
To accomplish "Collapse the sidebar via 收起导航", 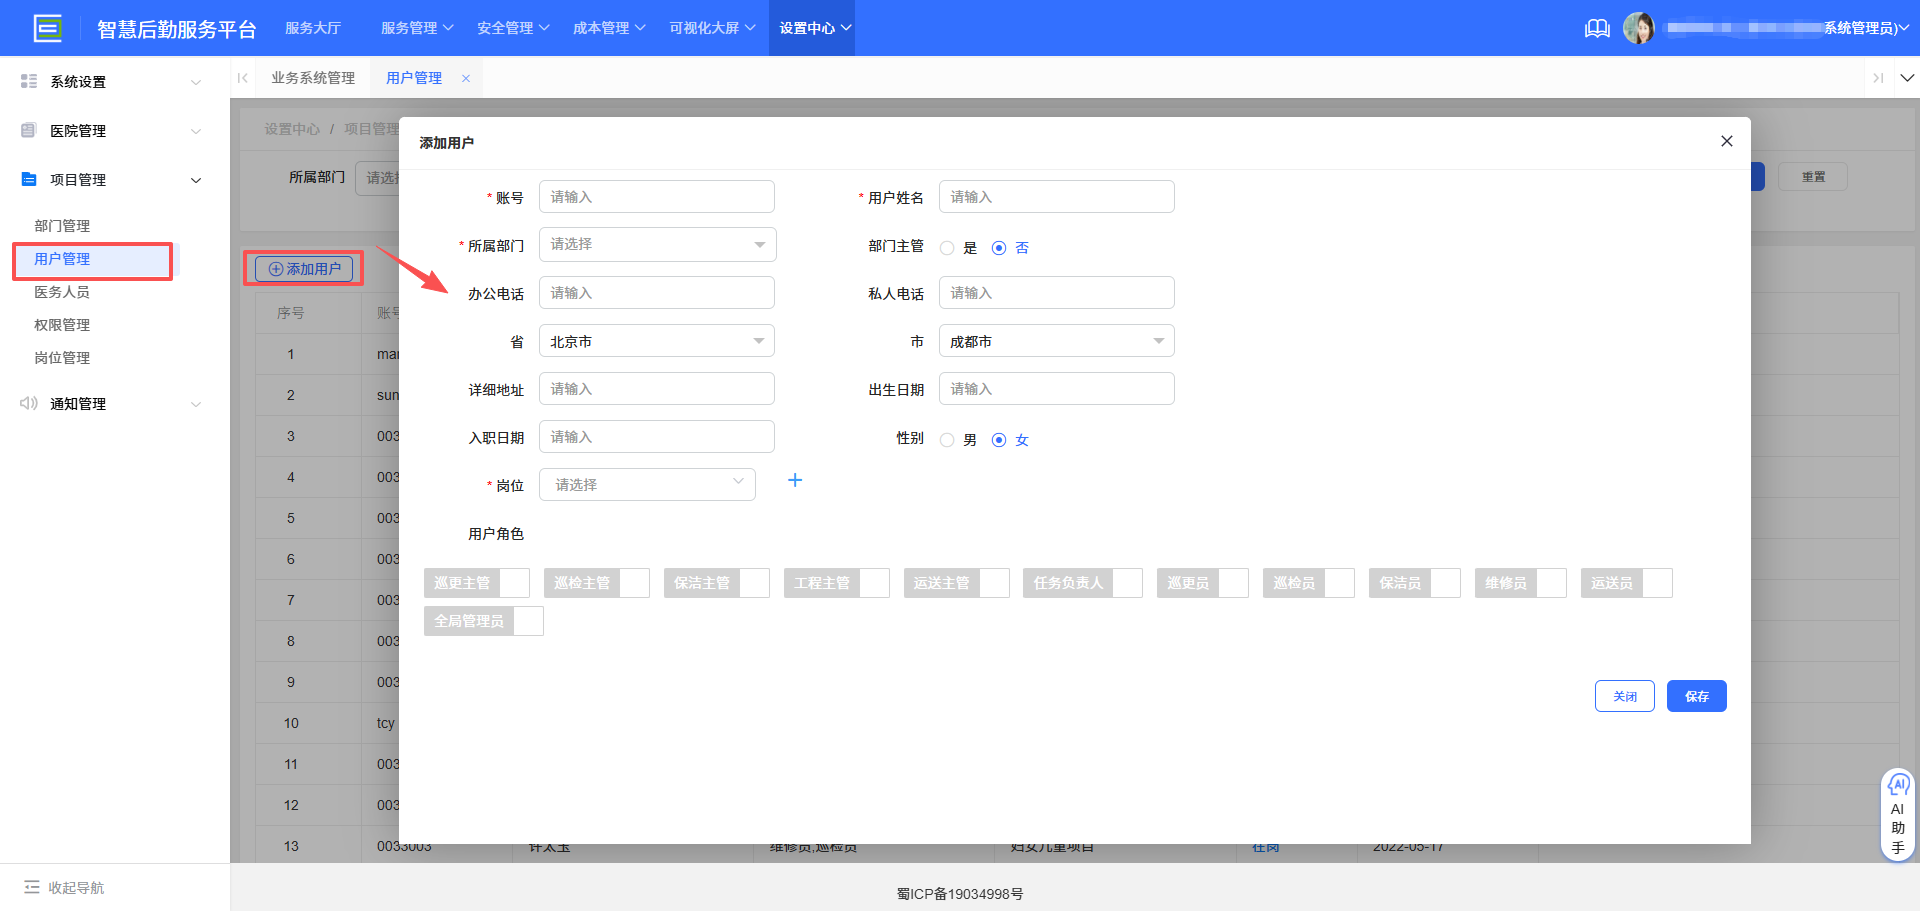I will [x=63, y=887].
